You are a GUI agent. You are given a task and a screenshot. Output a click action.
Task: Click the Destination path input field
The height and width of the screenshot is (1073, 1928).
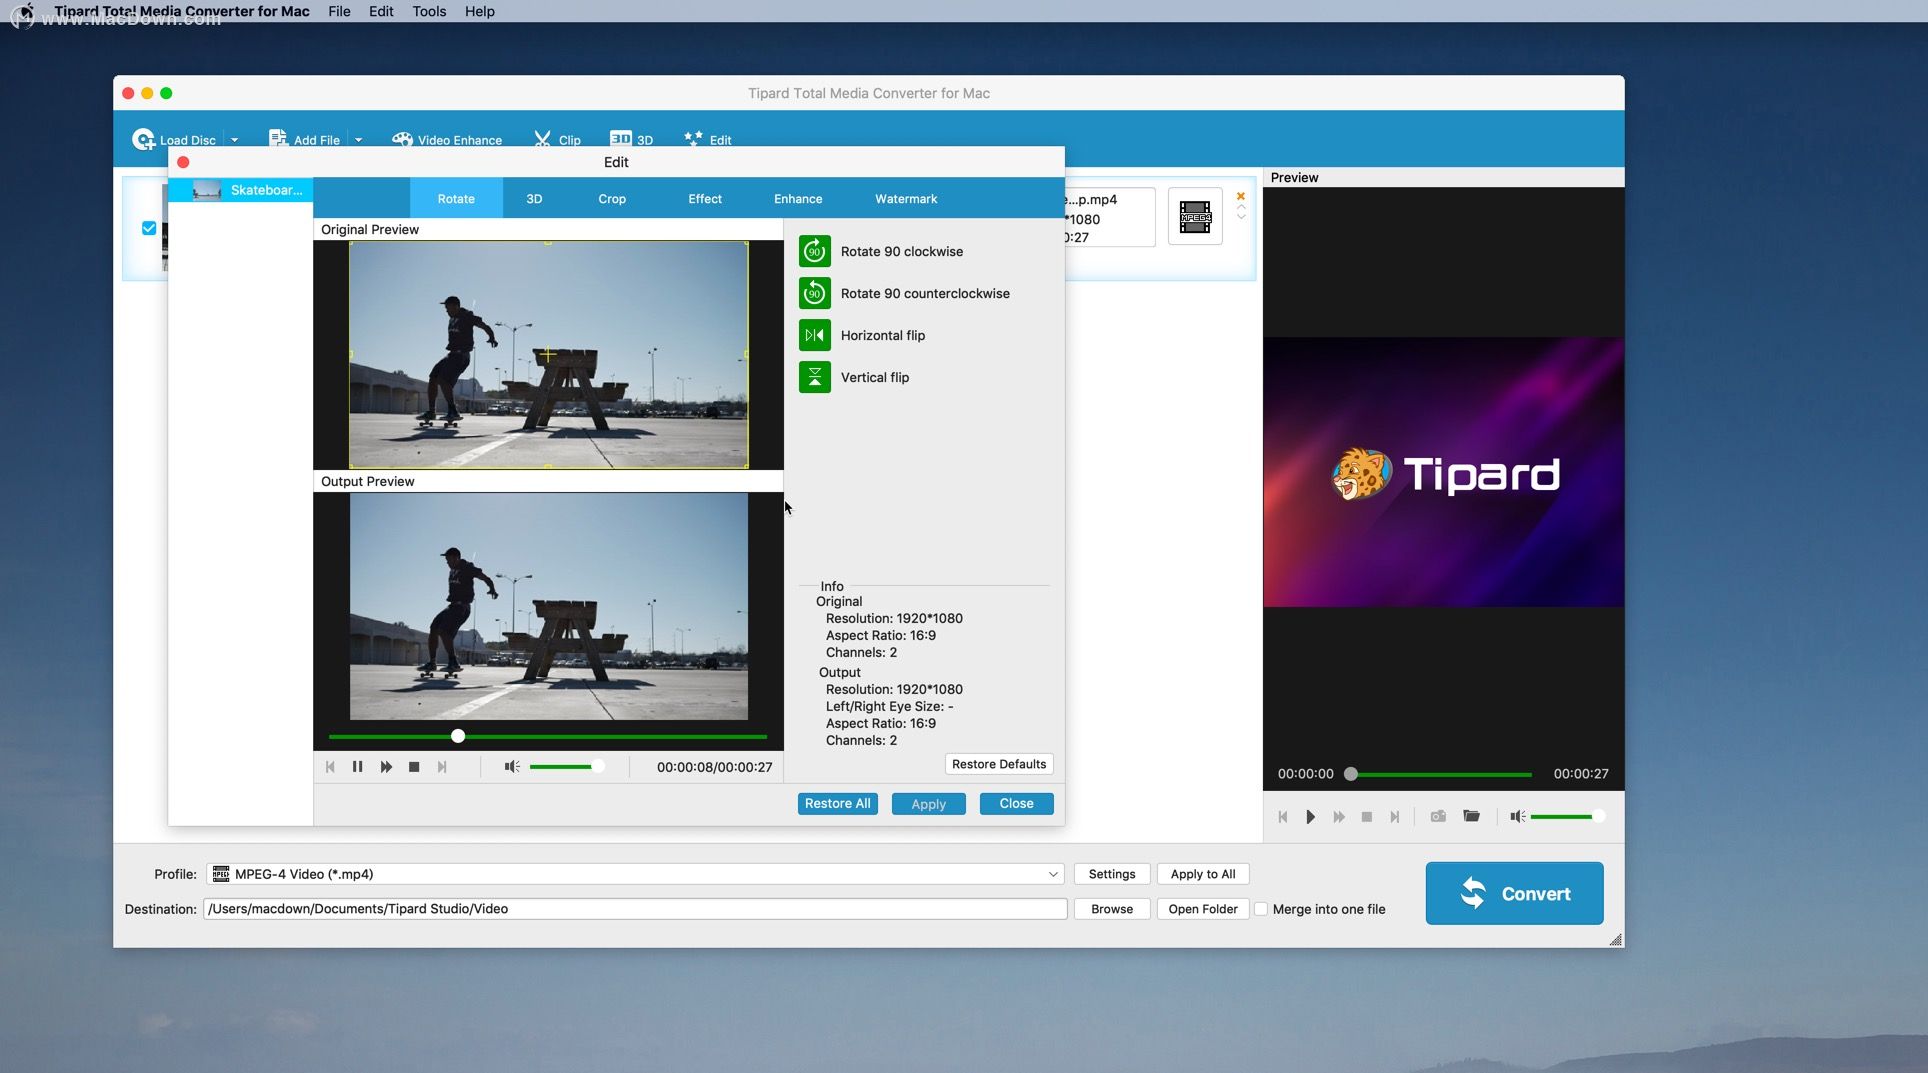635,909
